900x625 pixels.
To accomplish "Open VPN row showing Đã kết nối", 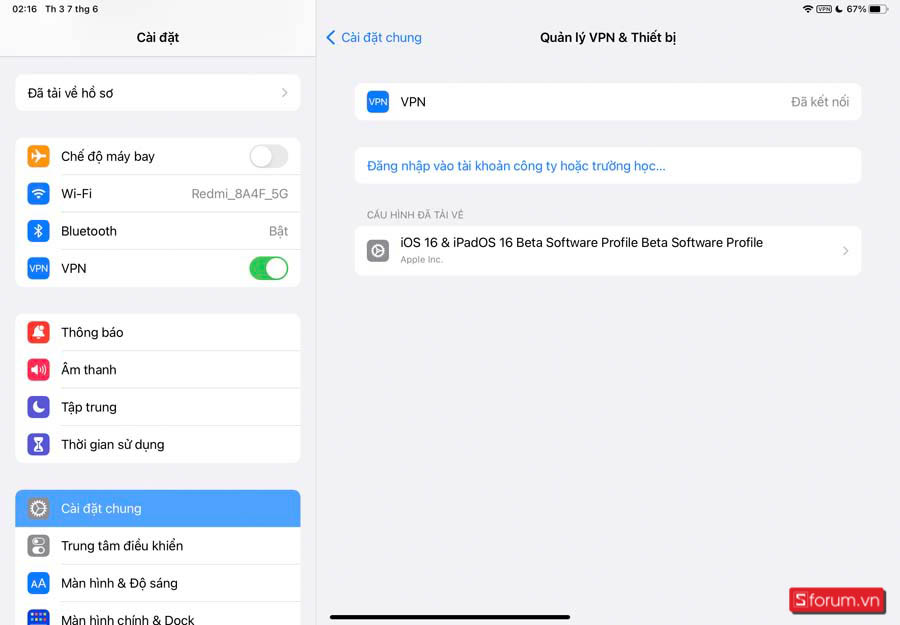I will coord(608,102).
